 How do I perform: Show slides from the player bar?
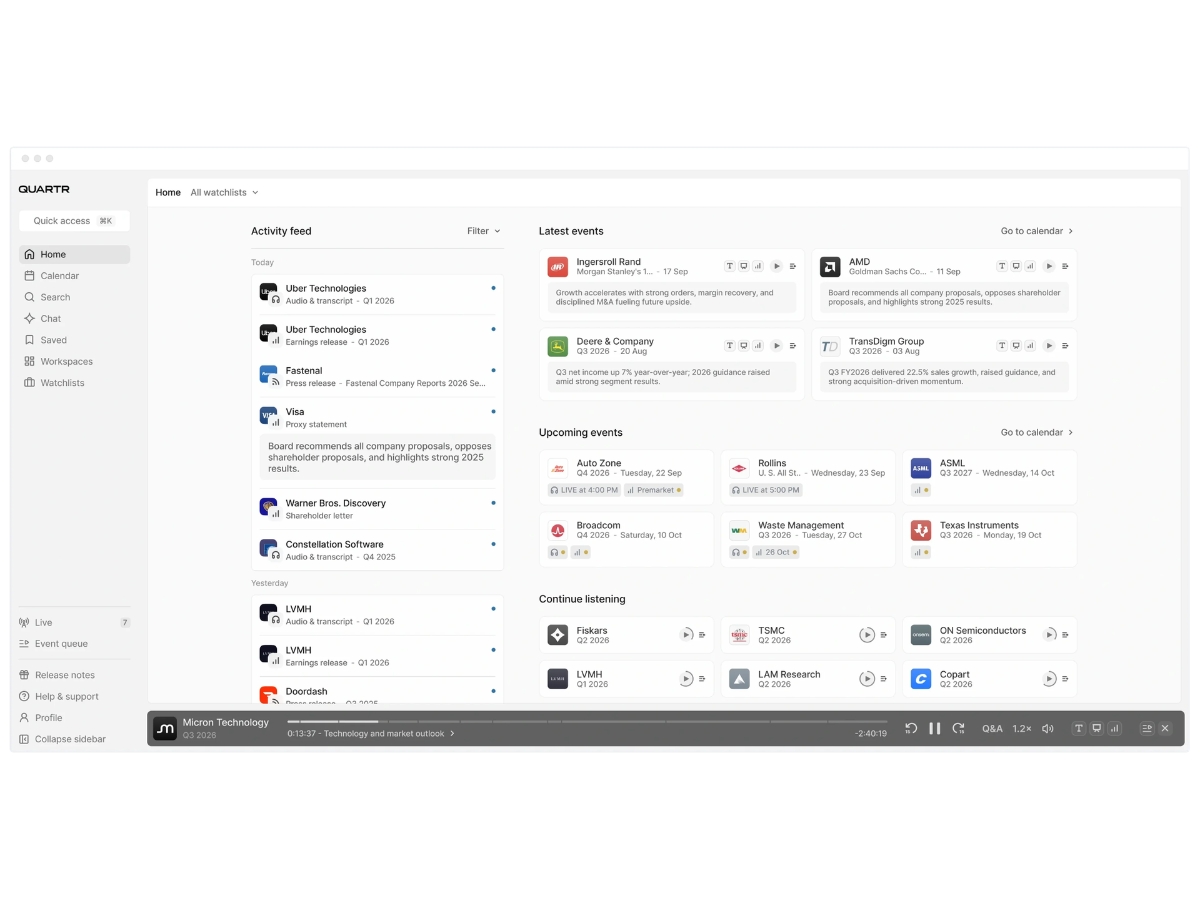click(x=1097, y=729)
